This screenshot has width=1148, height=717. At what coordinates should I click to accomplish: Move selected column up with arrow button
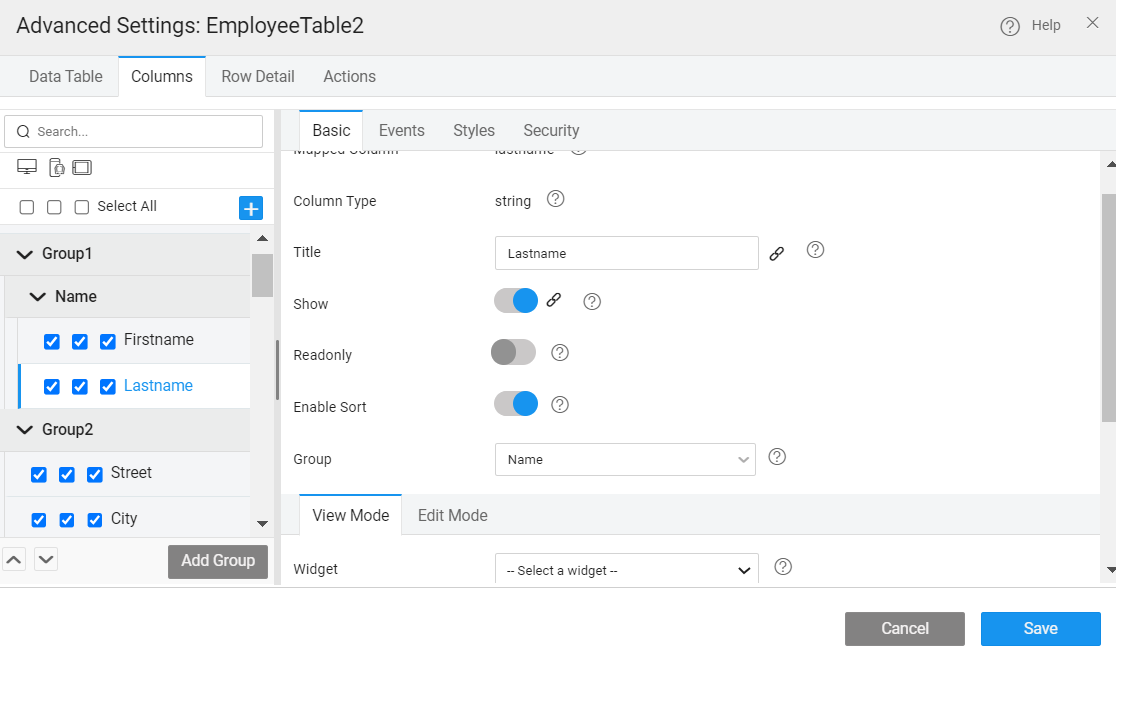(x=14, y=559)
